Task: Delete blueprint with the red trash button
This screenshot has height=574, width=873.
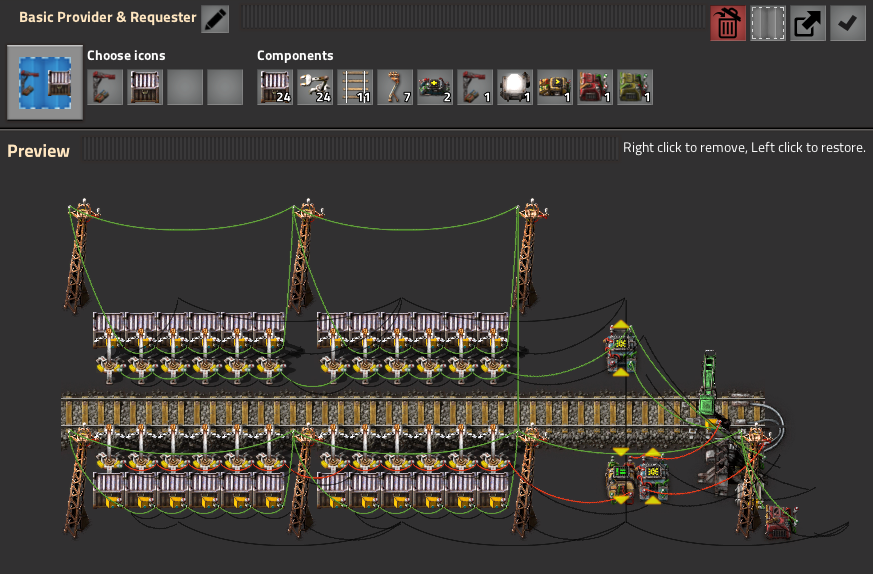Action: (x=728, y=24)
